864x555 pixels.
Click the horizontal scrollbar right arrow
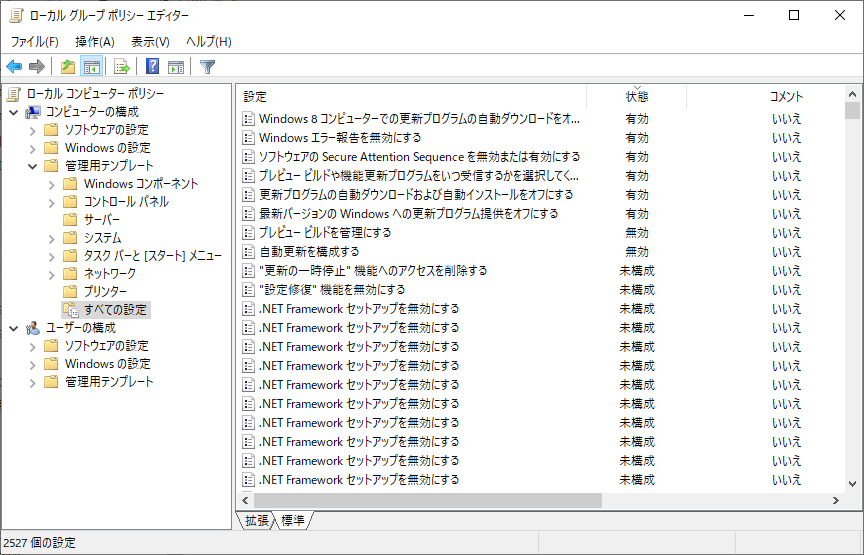[x=836, y=500]
